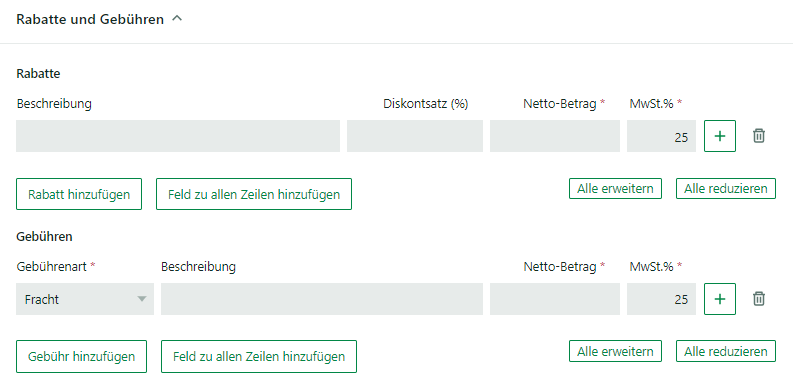
Task: Click Alle reduzieren in the Rabatte section
Action: [726, 188]
